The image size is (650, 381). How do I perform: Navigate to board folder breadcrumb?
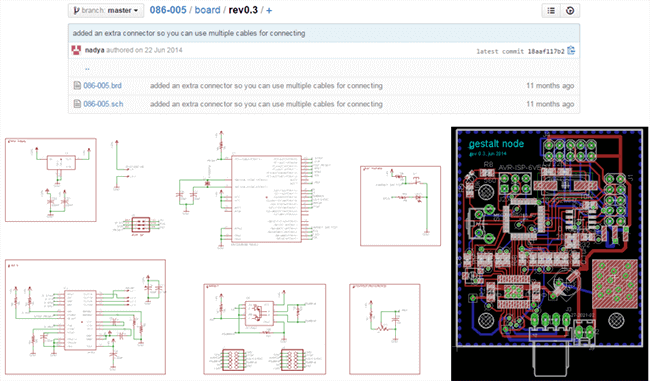(x=207, y=10)
